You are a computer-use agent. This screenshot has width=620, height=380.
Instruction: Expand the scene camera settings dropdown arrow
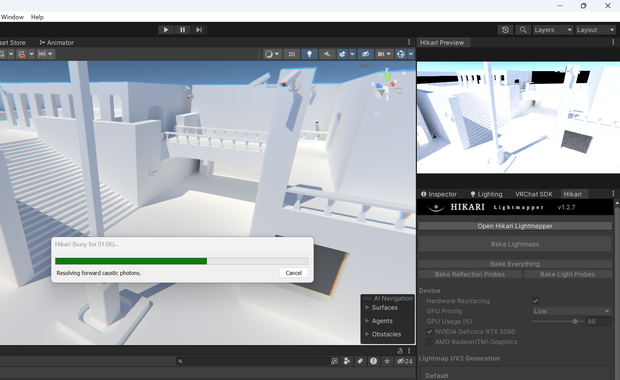tap(389, 54)
